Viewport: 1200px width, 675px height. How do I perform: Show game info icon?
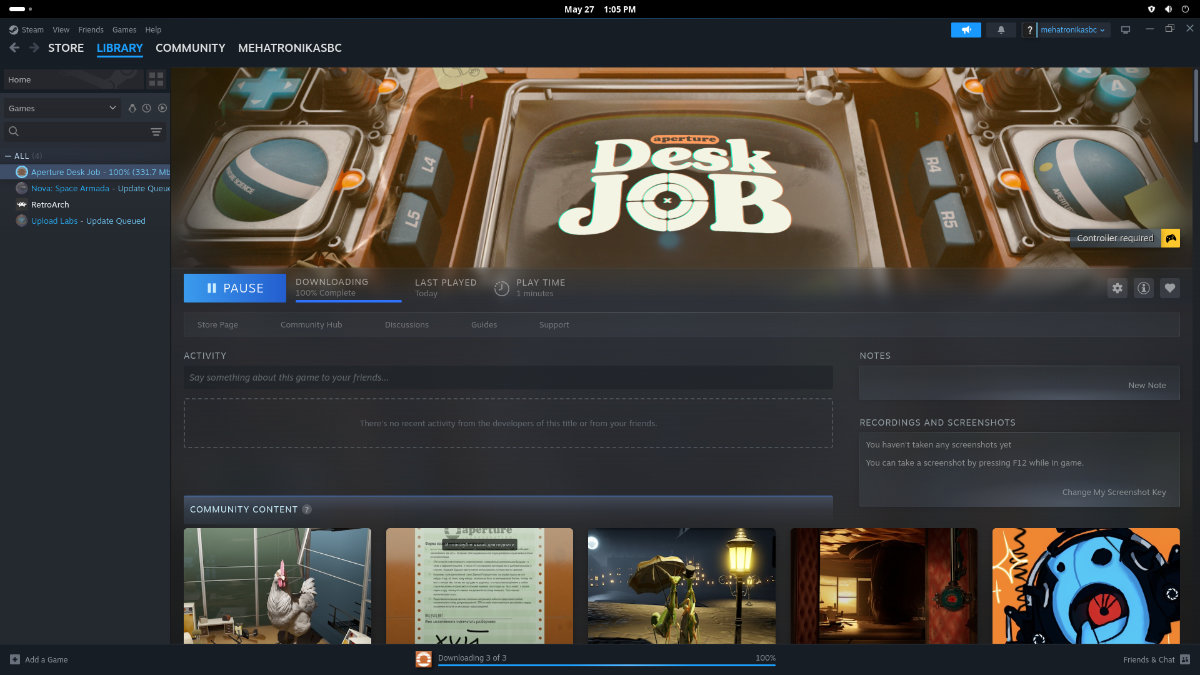point(1143,288)
